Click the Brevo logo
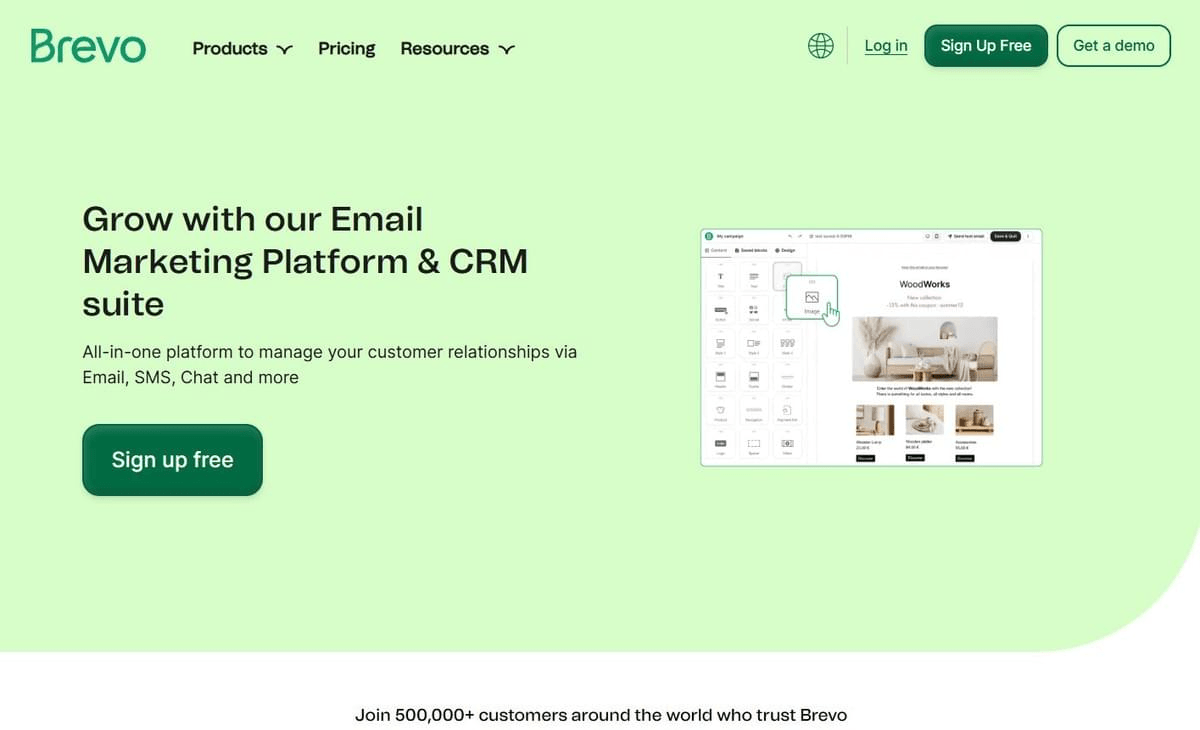 88,46
